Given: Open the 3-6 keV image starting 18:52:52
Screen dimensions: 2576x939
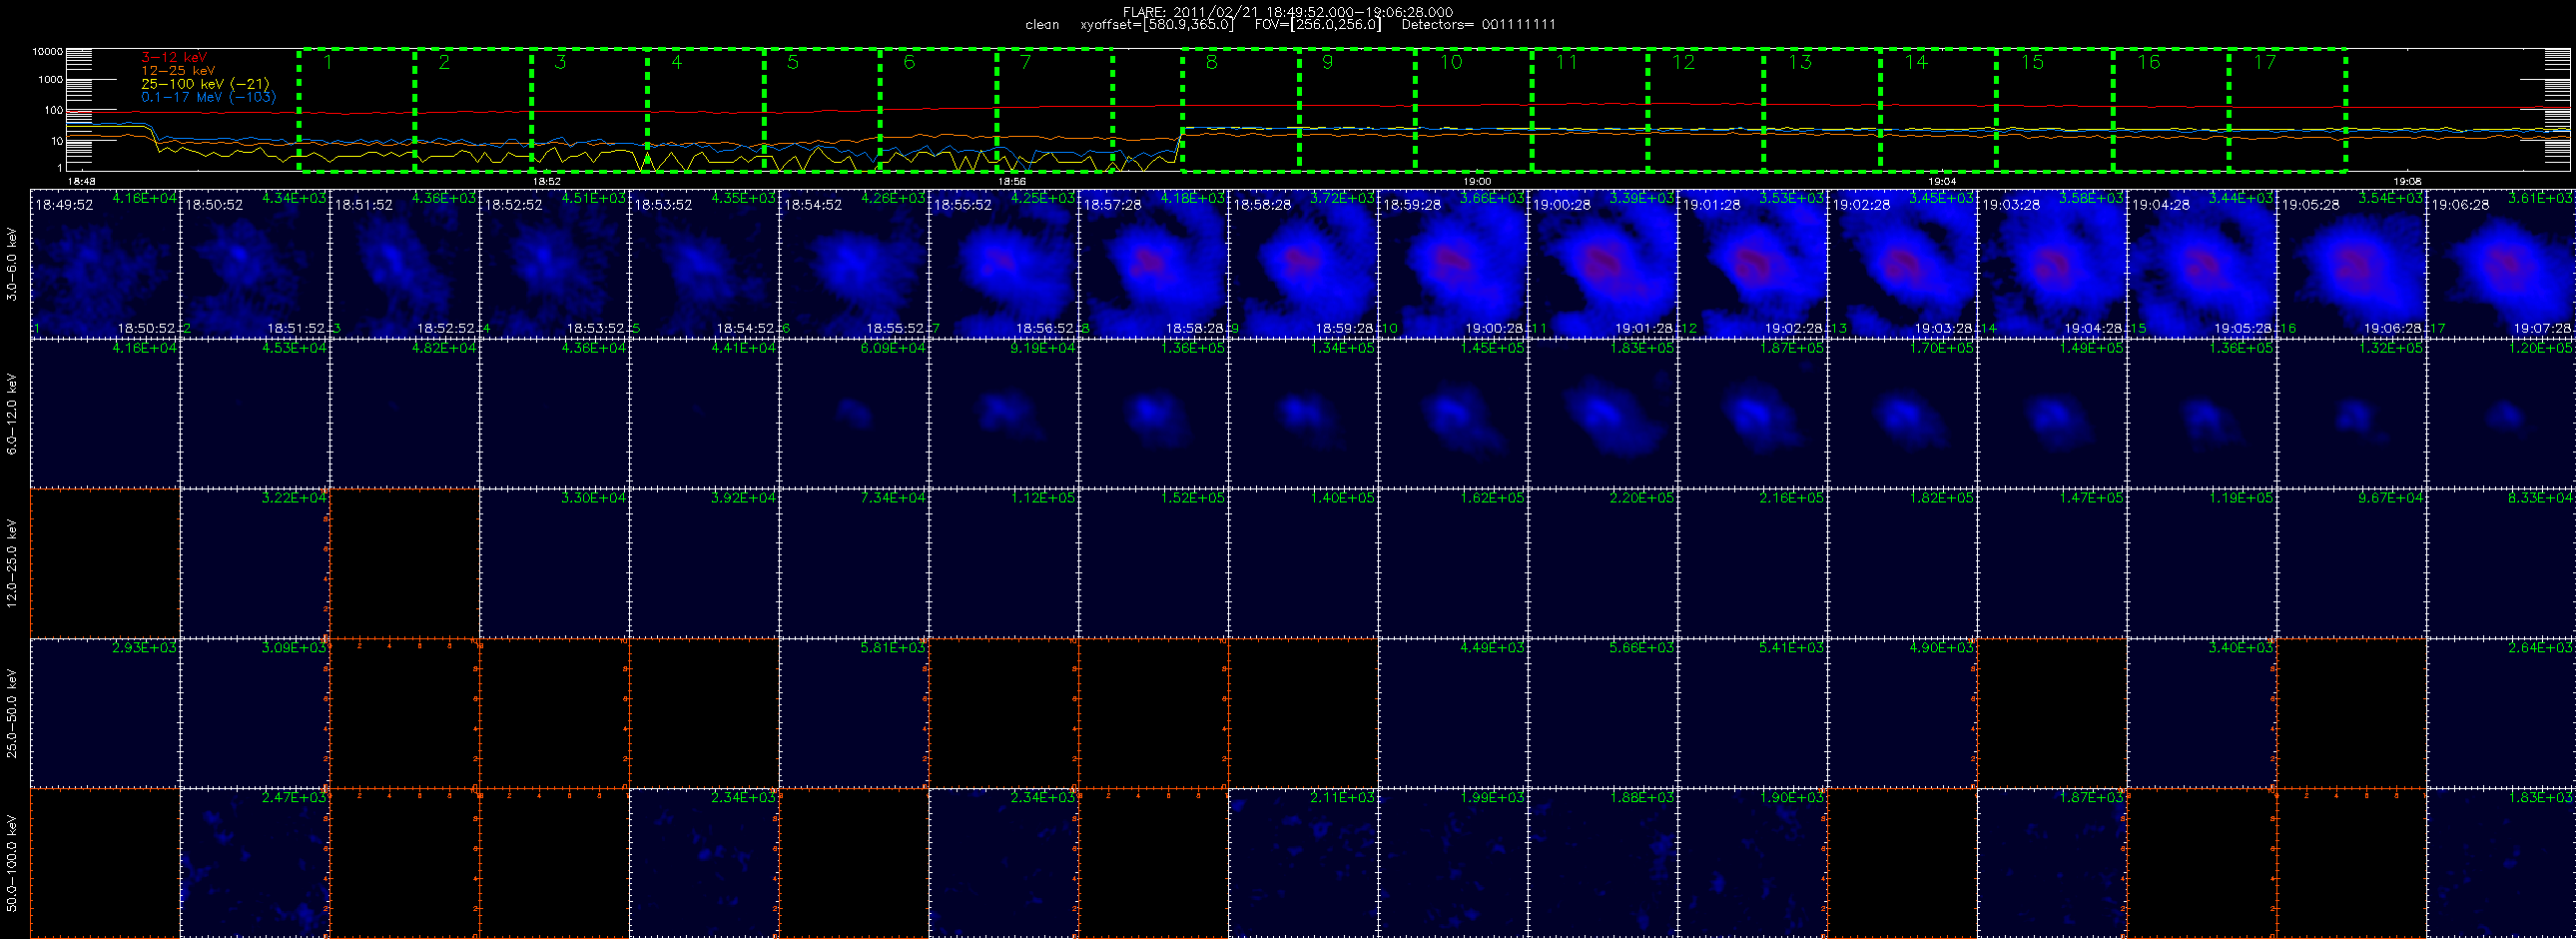Looking at the screenshot, I should click(x=555, y=263).
